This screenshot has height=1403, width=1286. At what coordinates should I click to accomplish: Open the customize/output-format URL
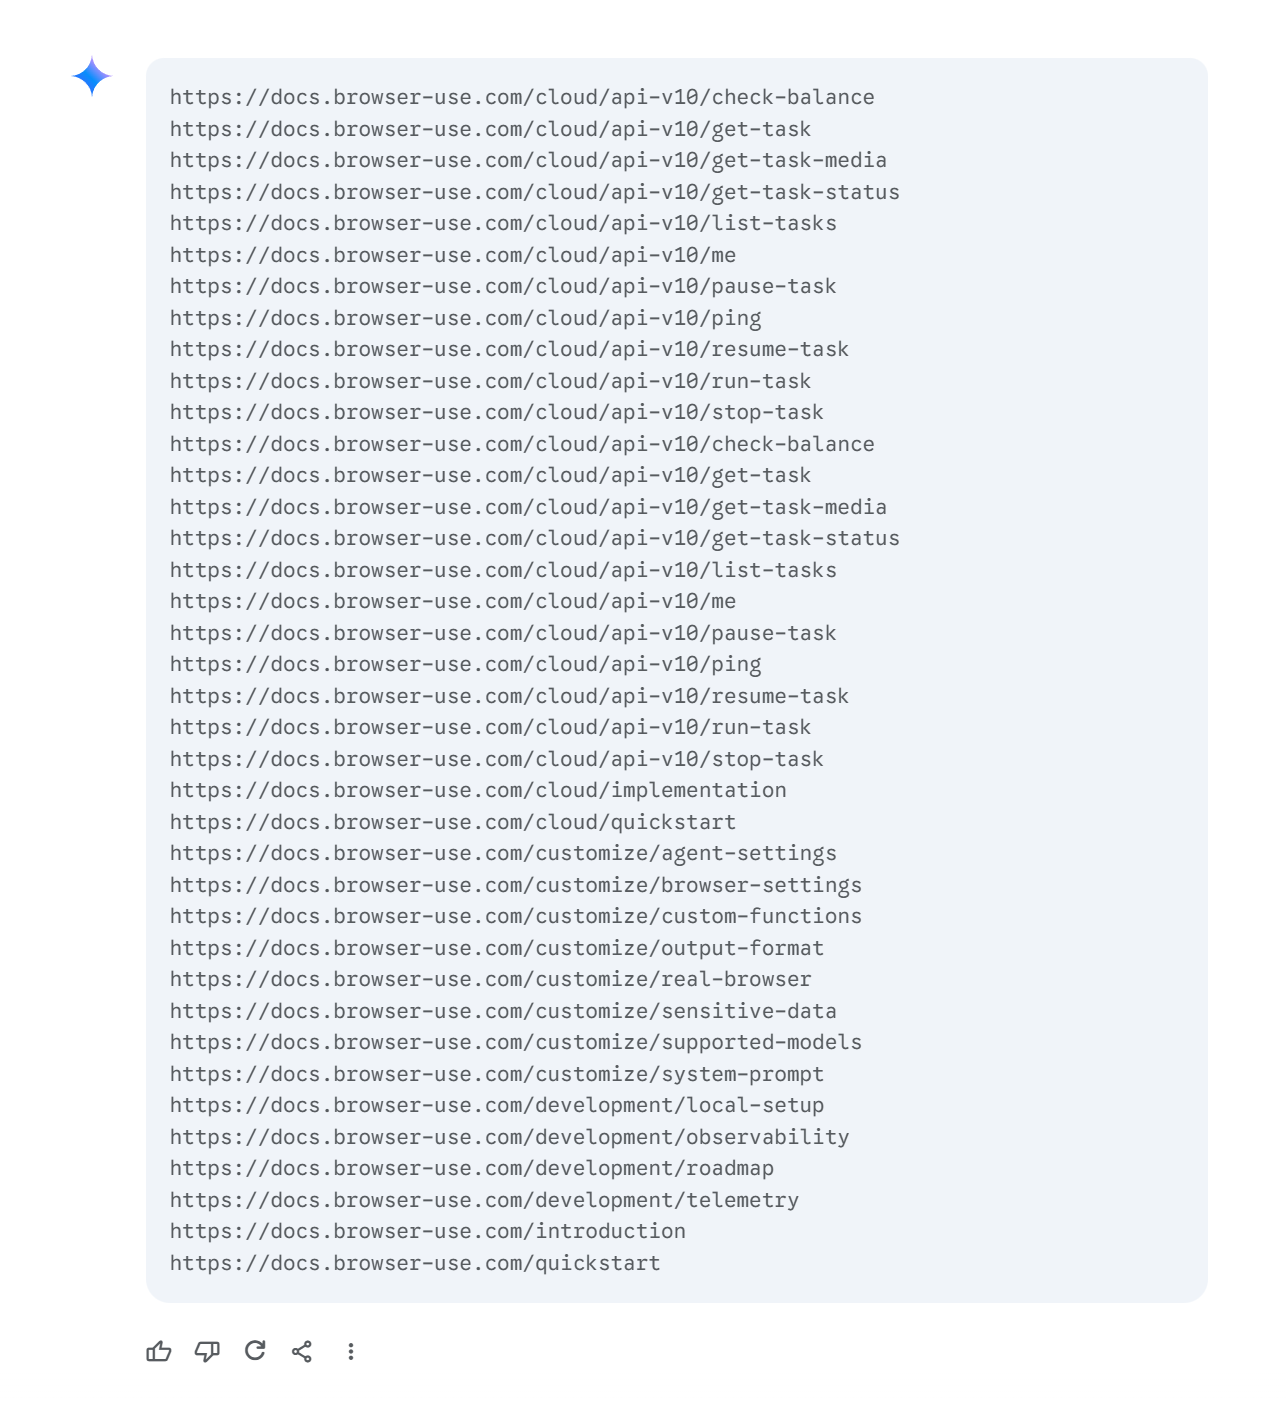point(497,948)
